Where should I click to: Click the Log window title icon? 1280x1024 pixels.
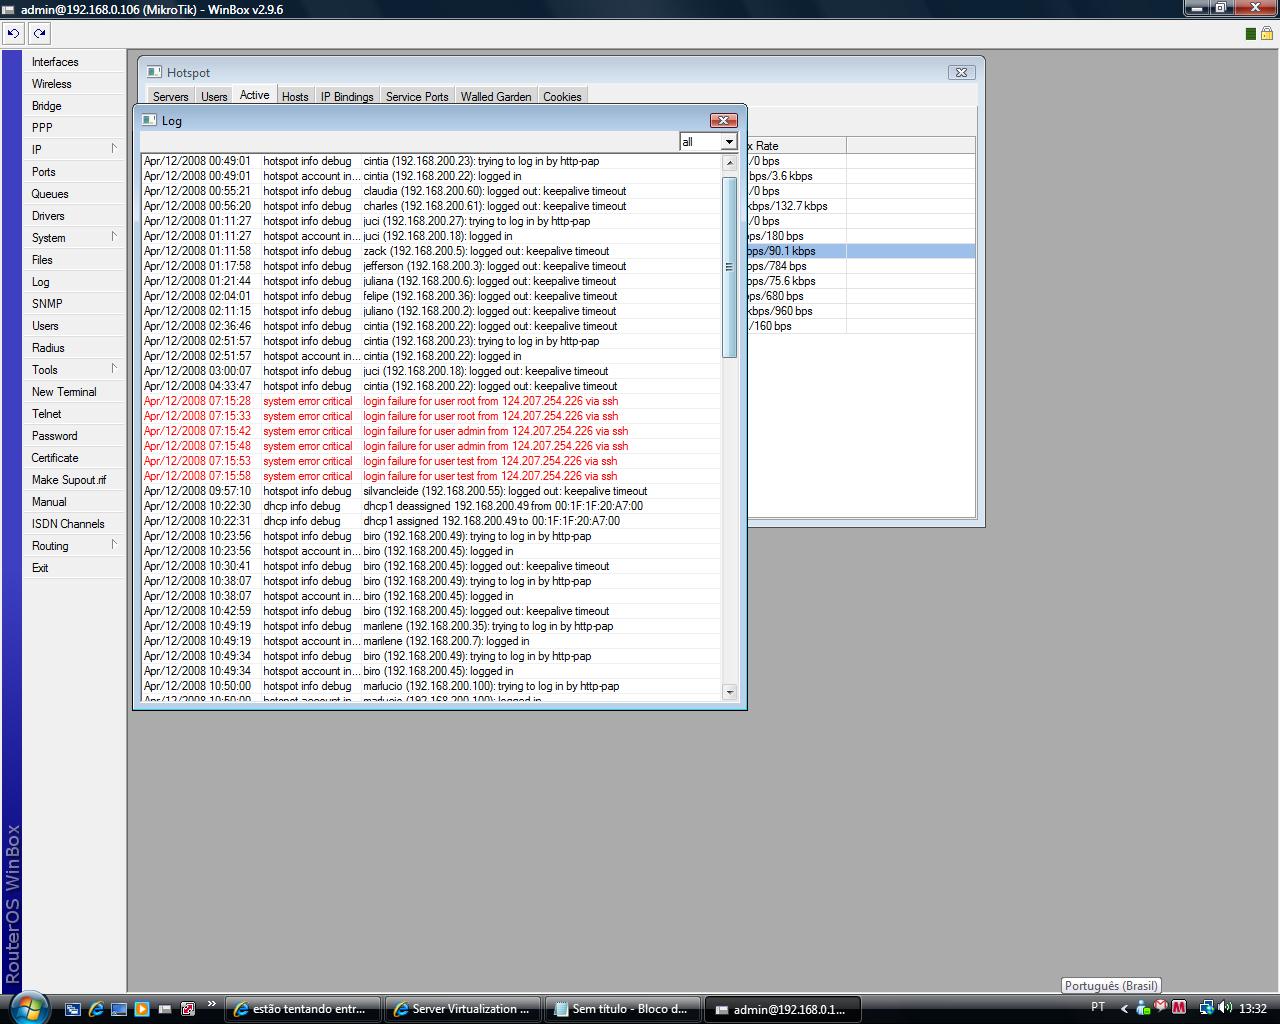149,120
